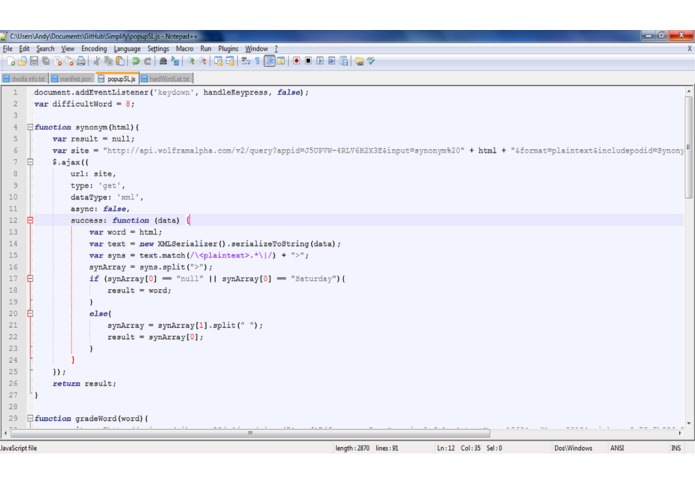Undo last change with green Undo arrow
Image resolution: width=695 pixels, height=494 pixels.
point(136,61)
